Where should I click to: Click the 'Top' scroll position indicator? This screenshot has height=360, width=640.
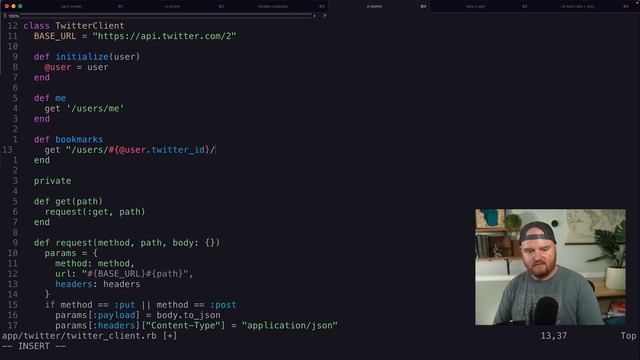(628, 336)
